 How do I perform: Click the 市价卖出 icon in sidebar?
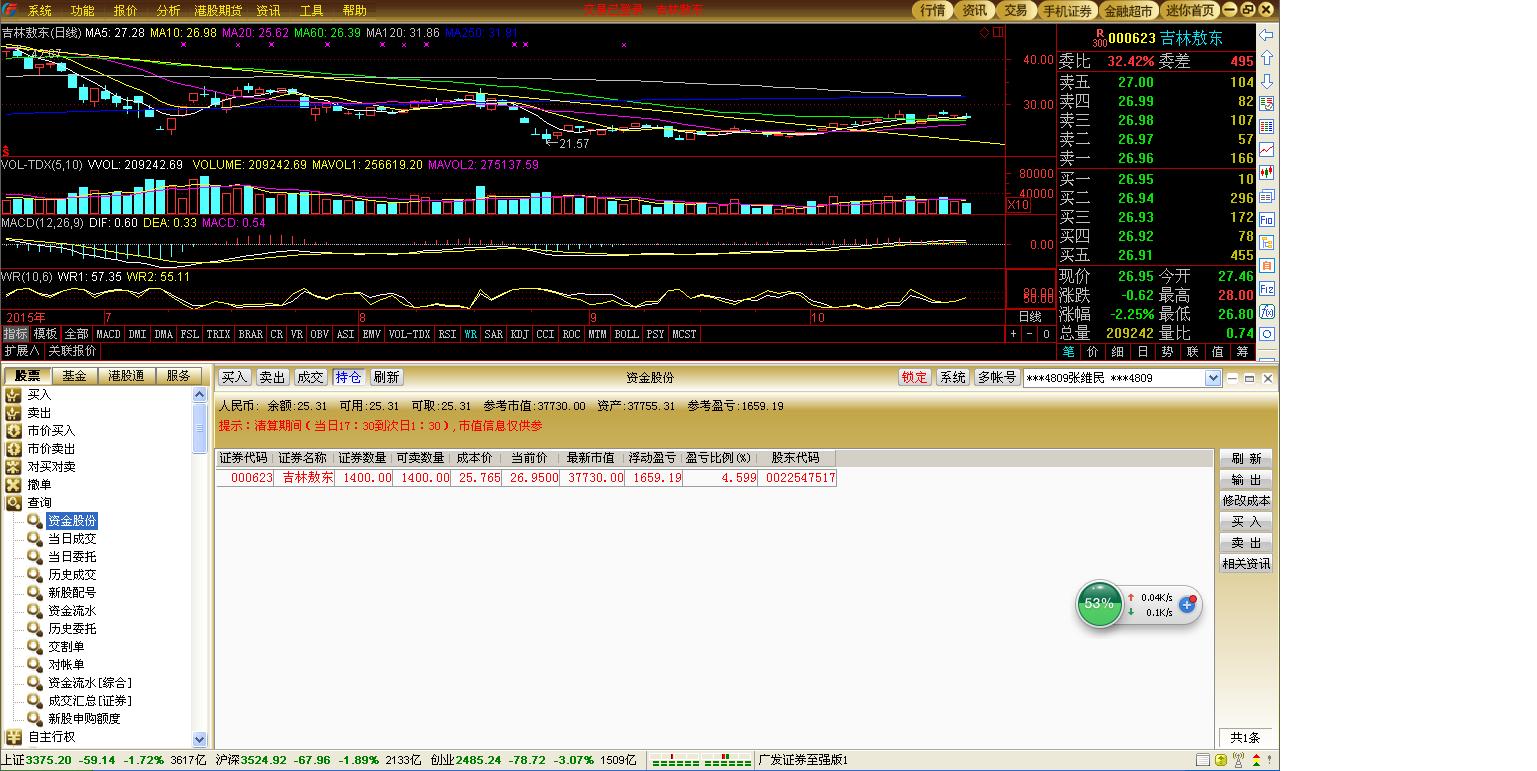point(13,449)
